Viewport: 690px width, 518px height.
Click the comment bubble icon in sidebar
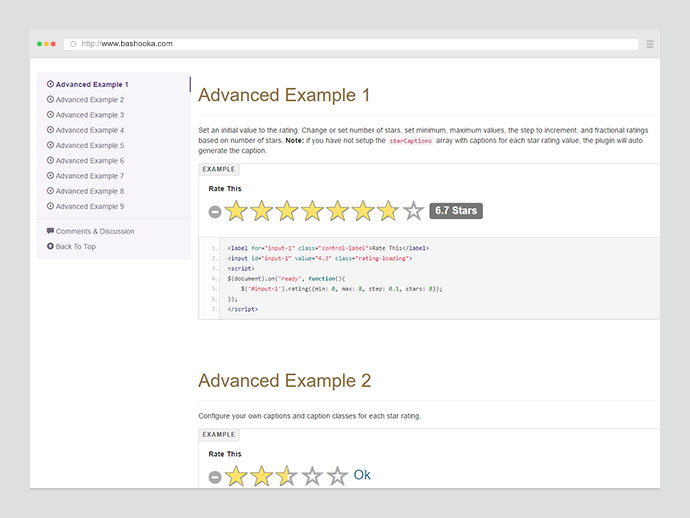[x=50, y=231]
